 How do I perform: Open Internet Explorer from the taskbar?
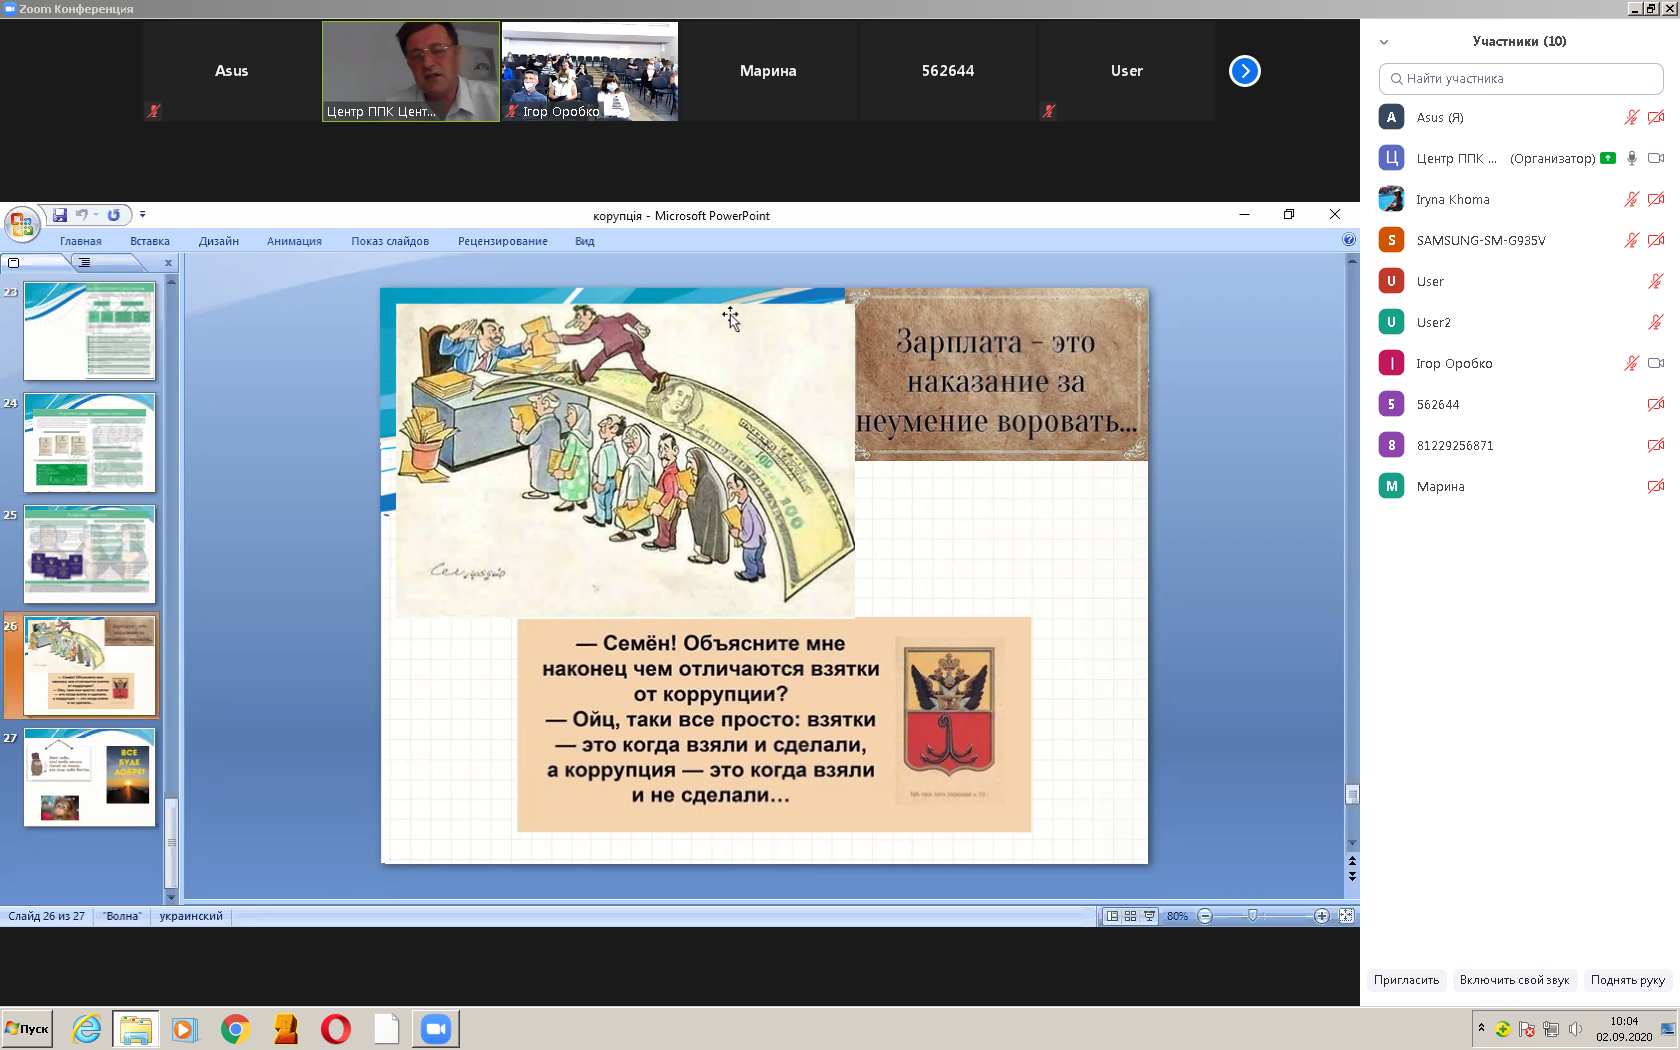pyautogui.click(x=87, y=1029)
